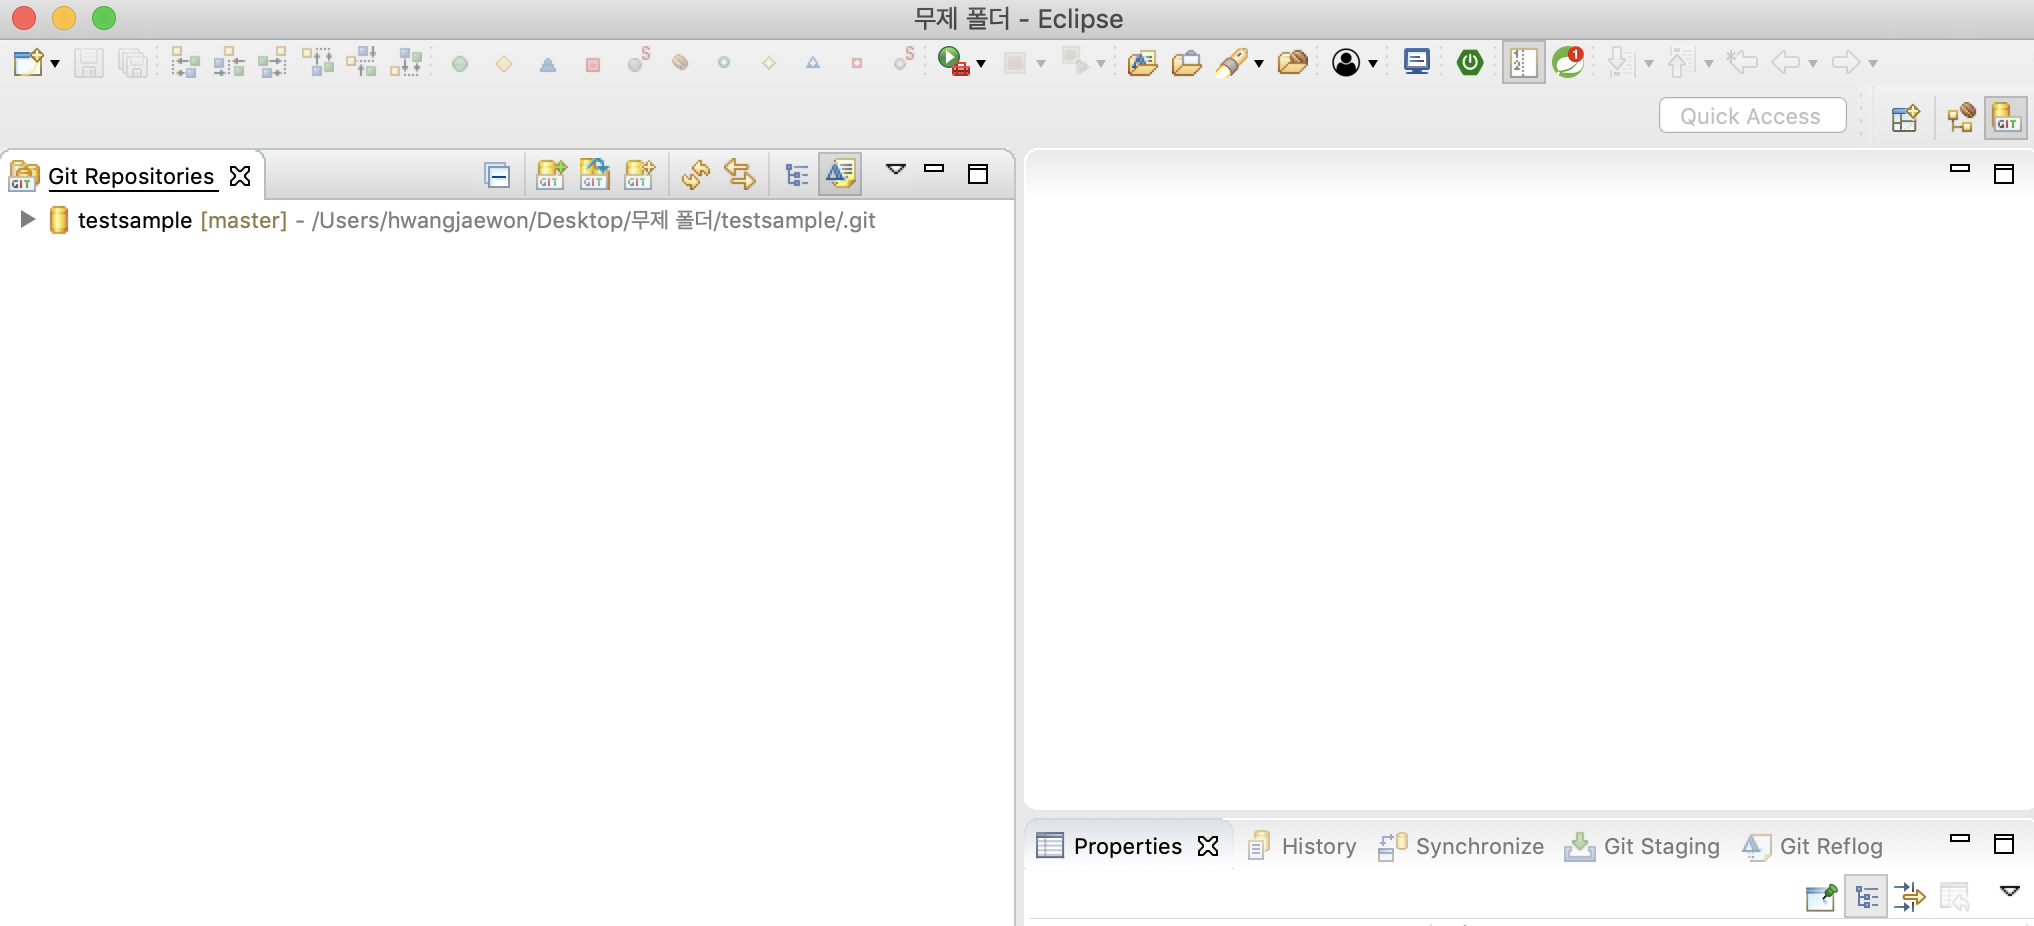Click the Spring leaf icon with red badge

pos(1568,62)
